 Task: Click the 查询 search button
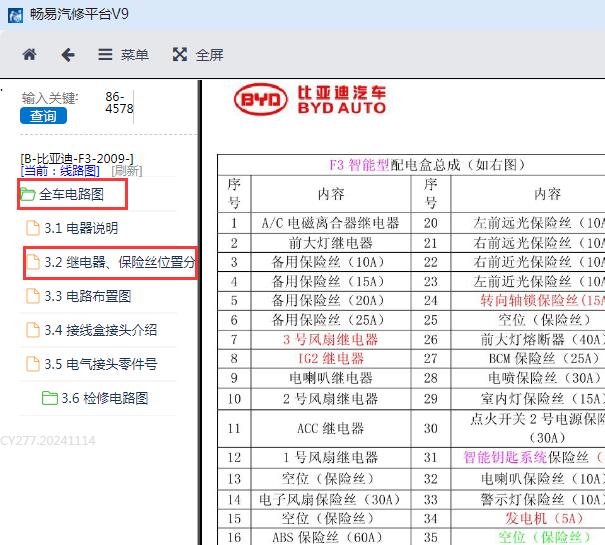click(43, 116)
